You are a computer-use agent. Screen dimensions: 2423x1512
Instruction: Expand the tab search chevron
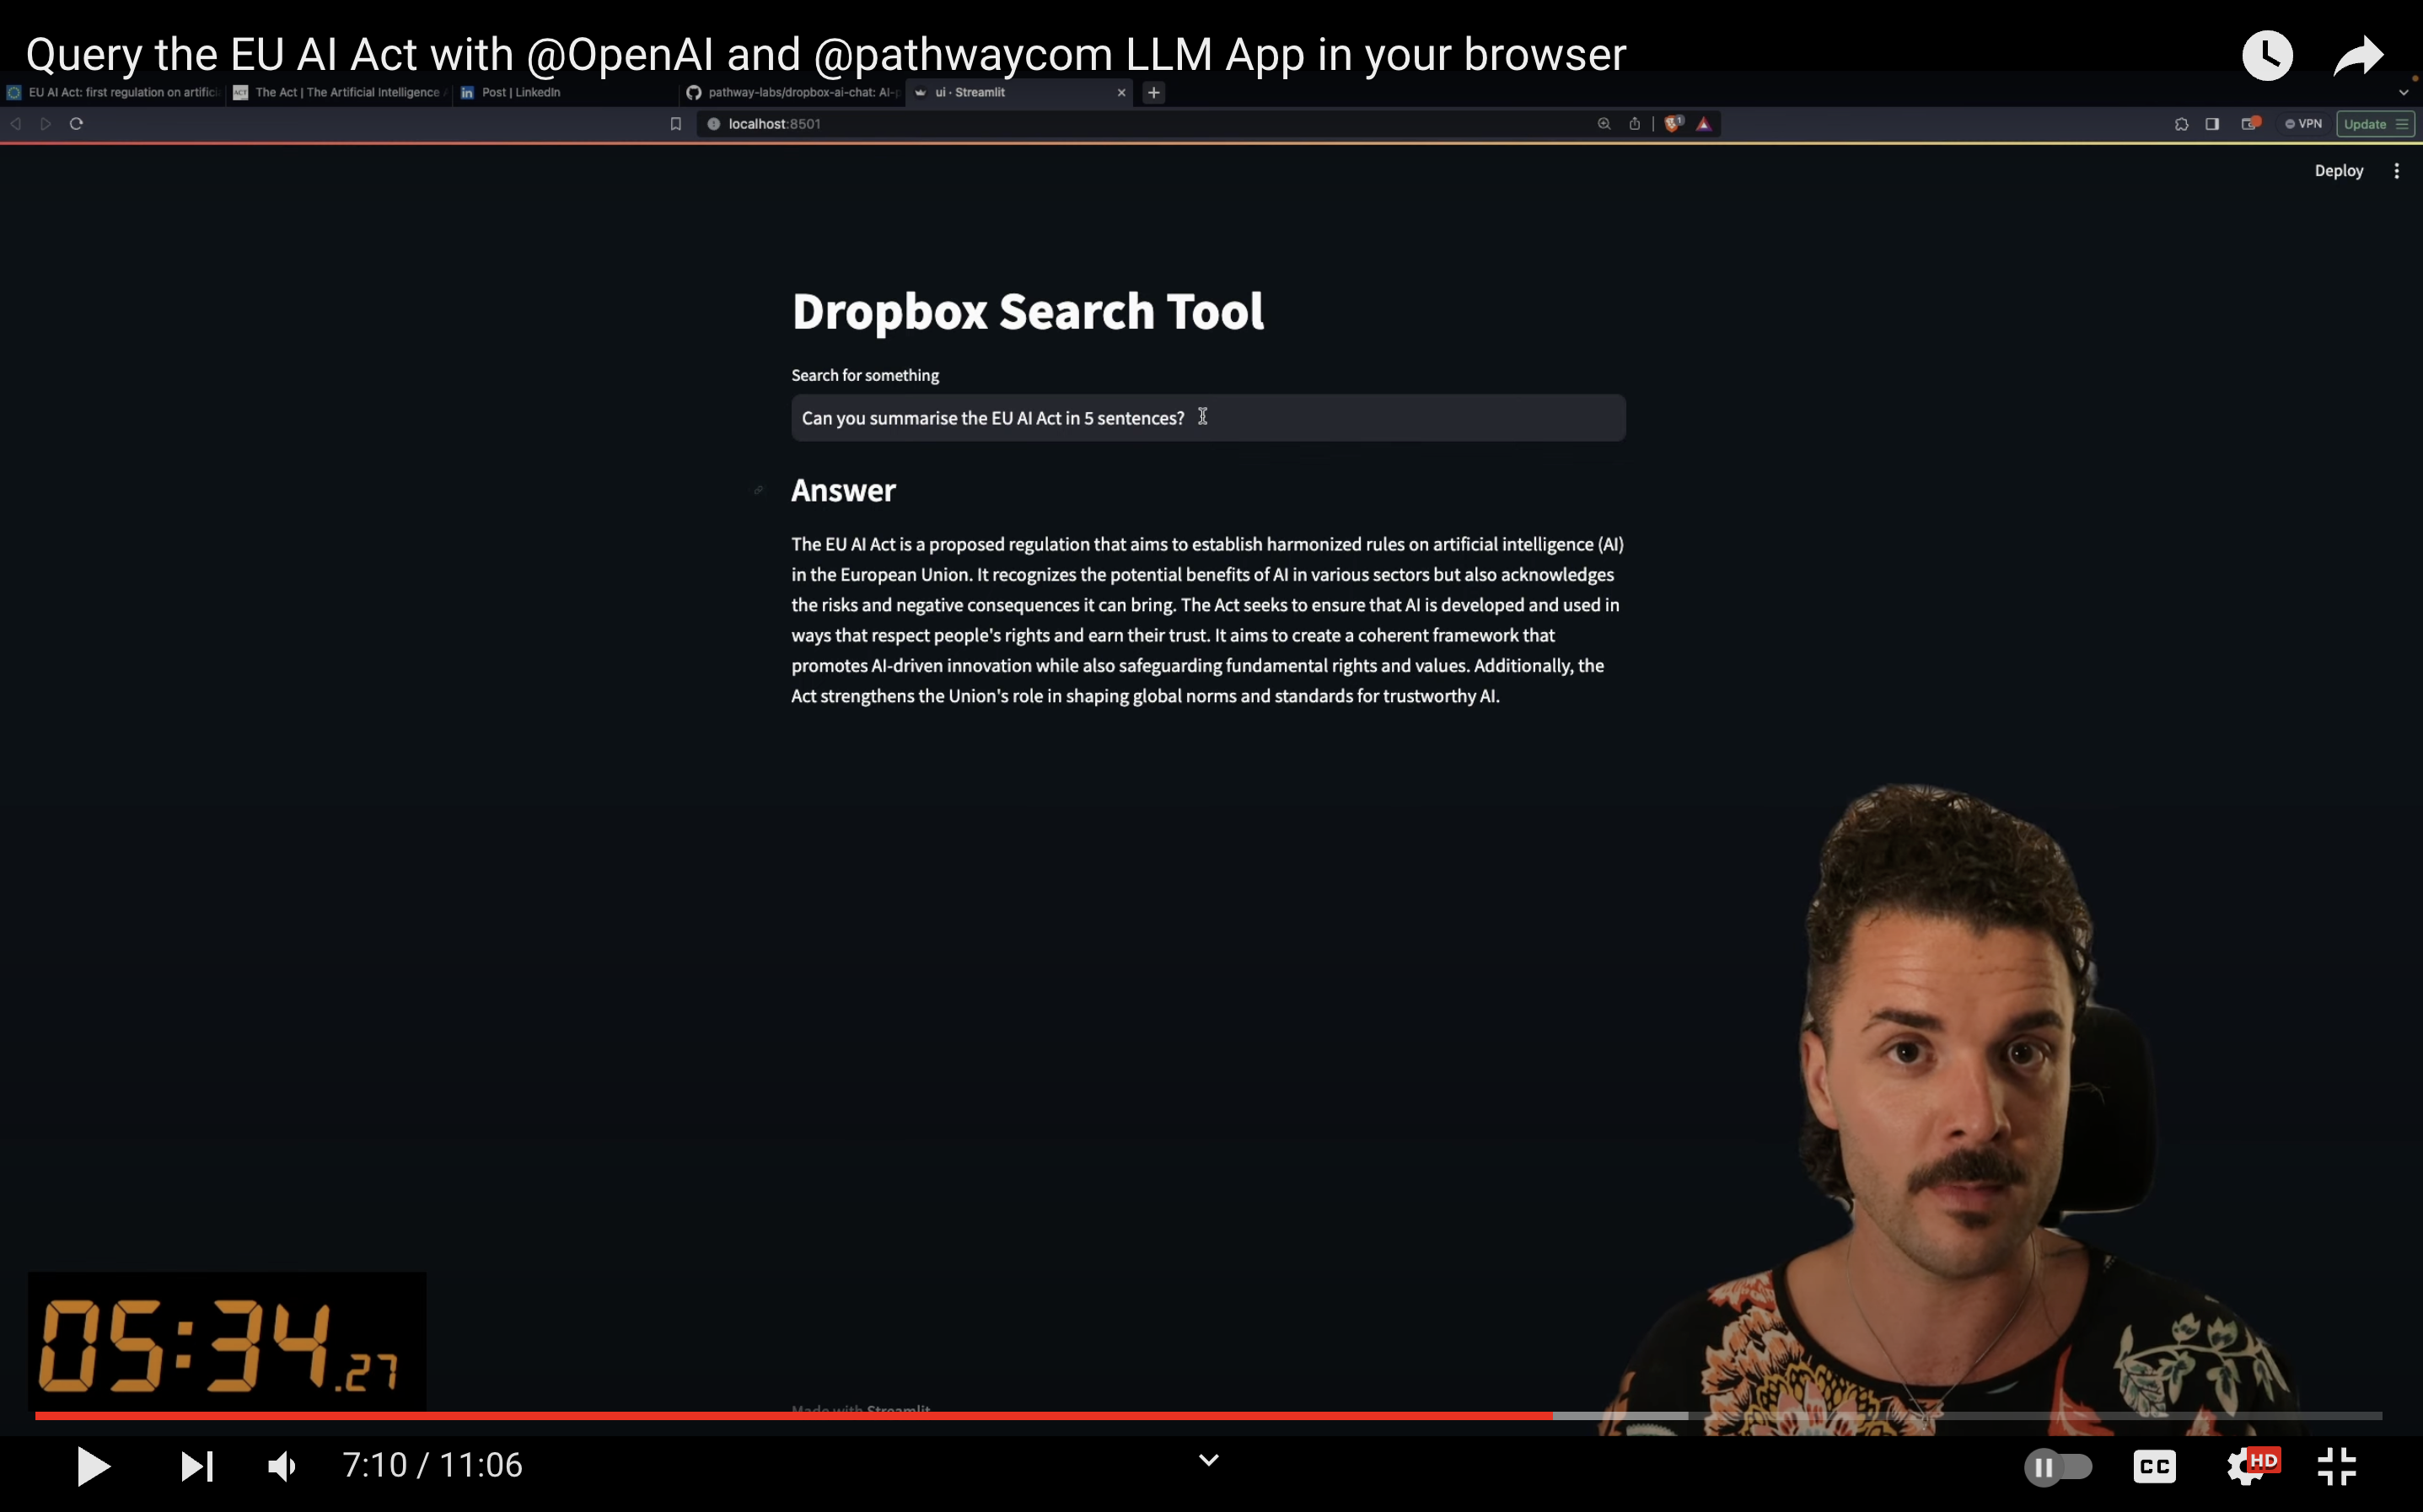point(2403,93)
